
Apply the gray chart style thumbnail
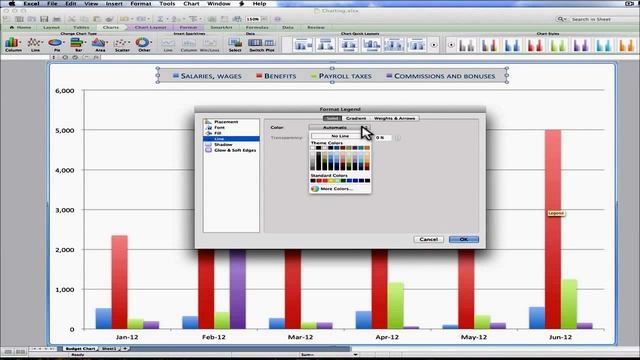coord(467,45)
